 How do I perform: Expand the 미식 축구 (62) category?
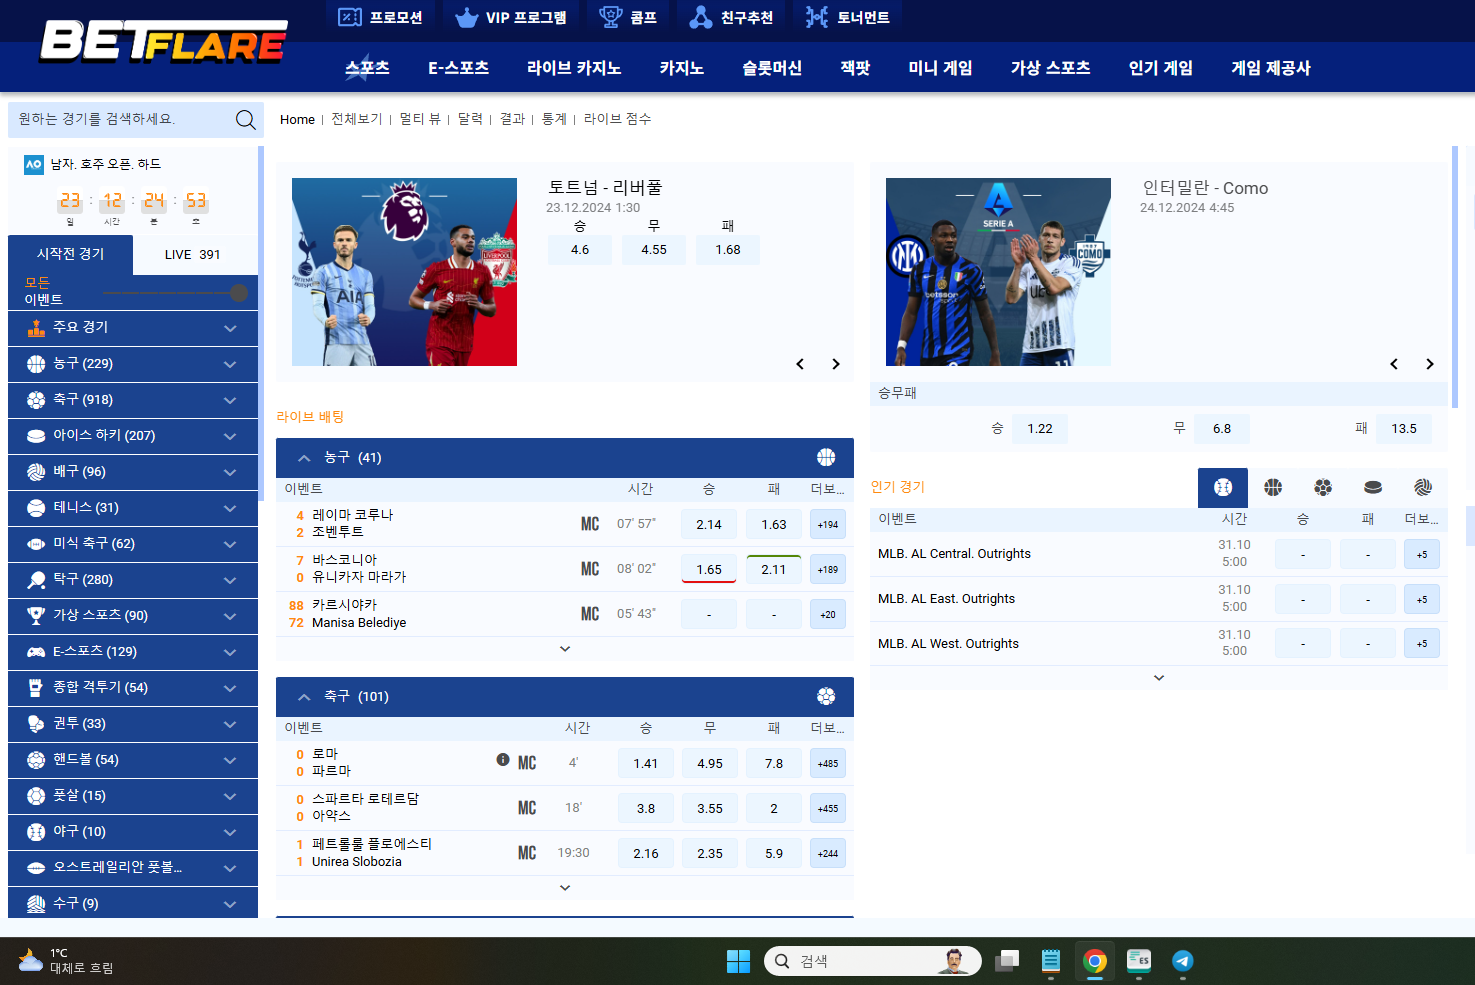[133, 544]
